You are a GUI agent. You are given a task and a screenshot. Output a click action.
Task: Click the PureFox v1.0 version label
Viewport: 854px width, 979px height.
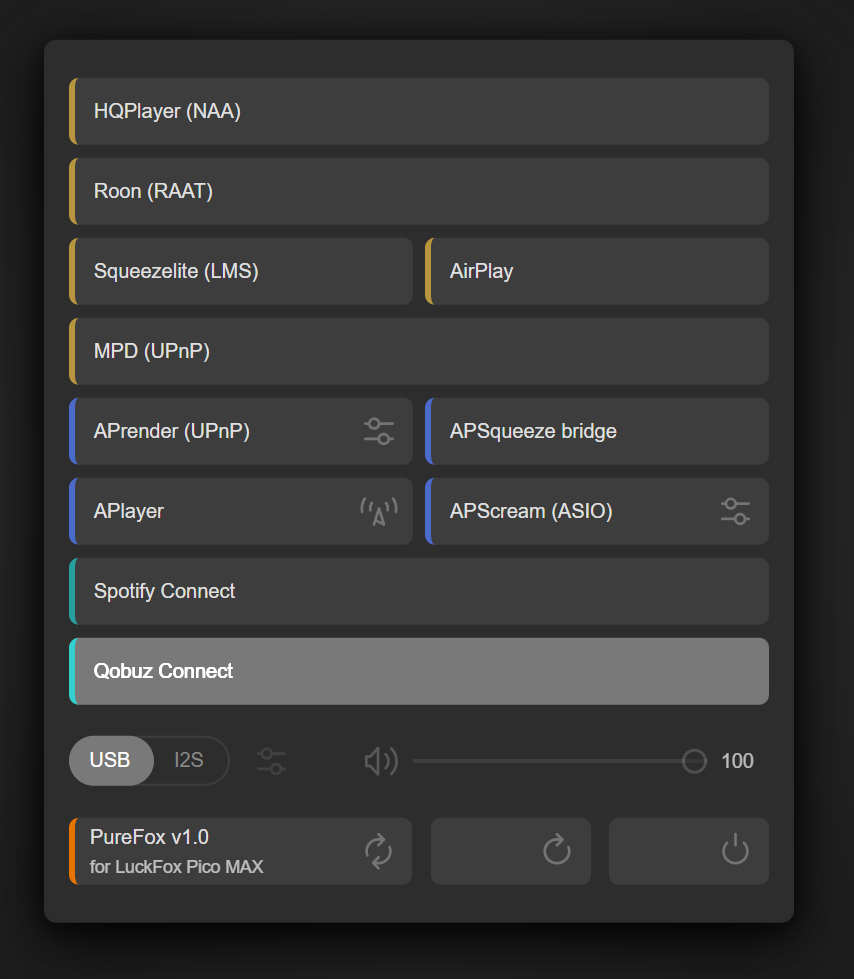(x=149, y=837)
